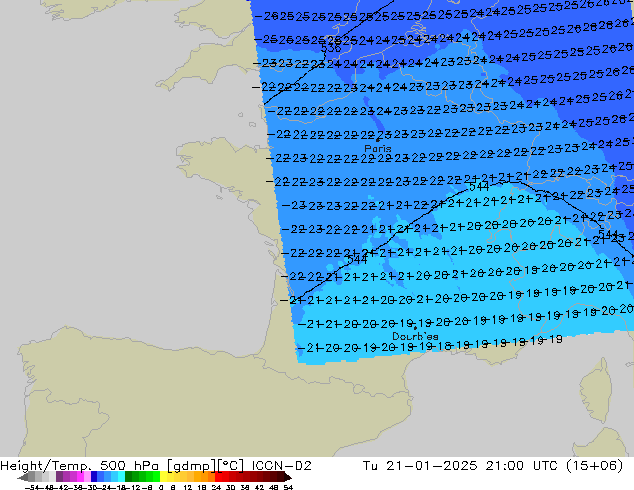Image resolution: width=634 pixels, height=490 pixels.
Task: Click the legend's left gray arrow end
Action: tap(22, 477)
